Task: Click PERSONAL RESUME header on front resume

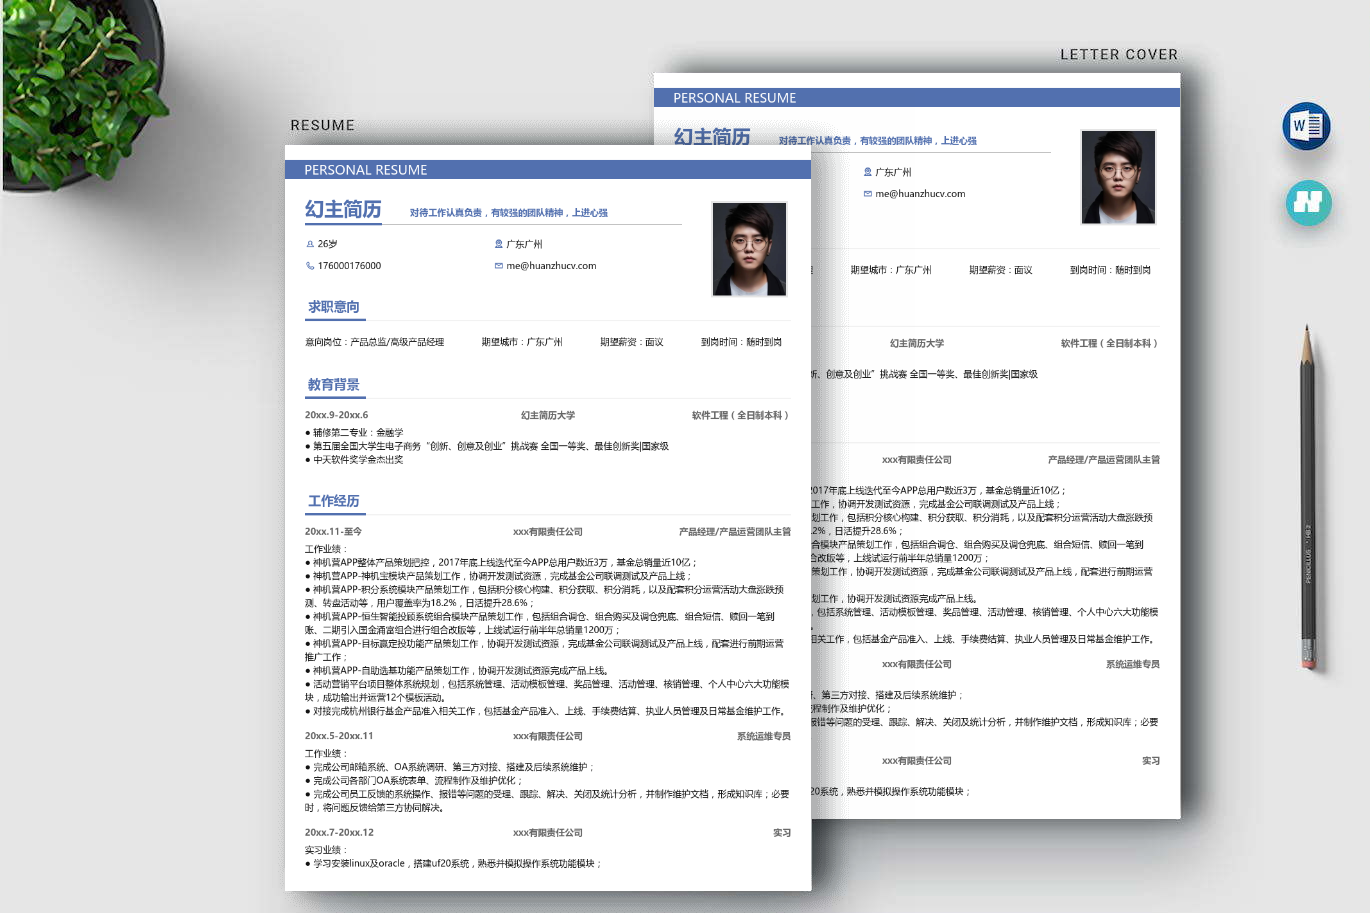Action: point(366,170)
